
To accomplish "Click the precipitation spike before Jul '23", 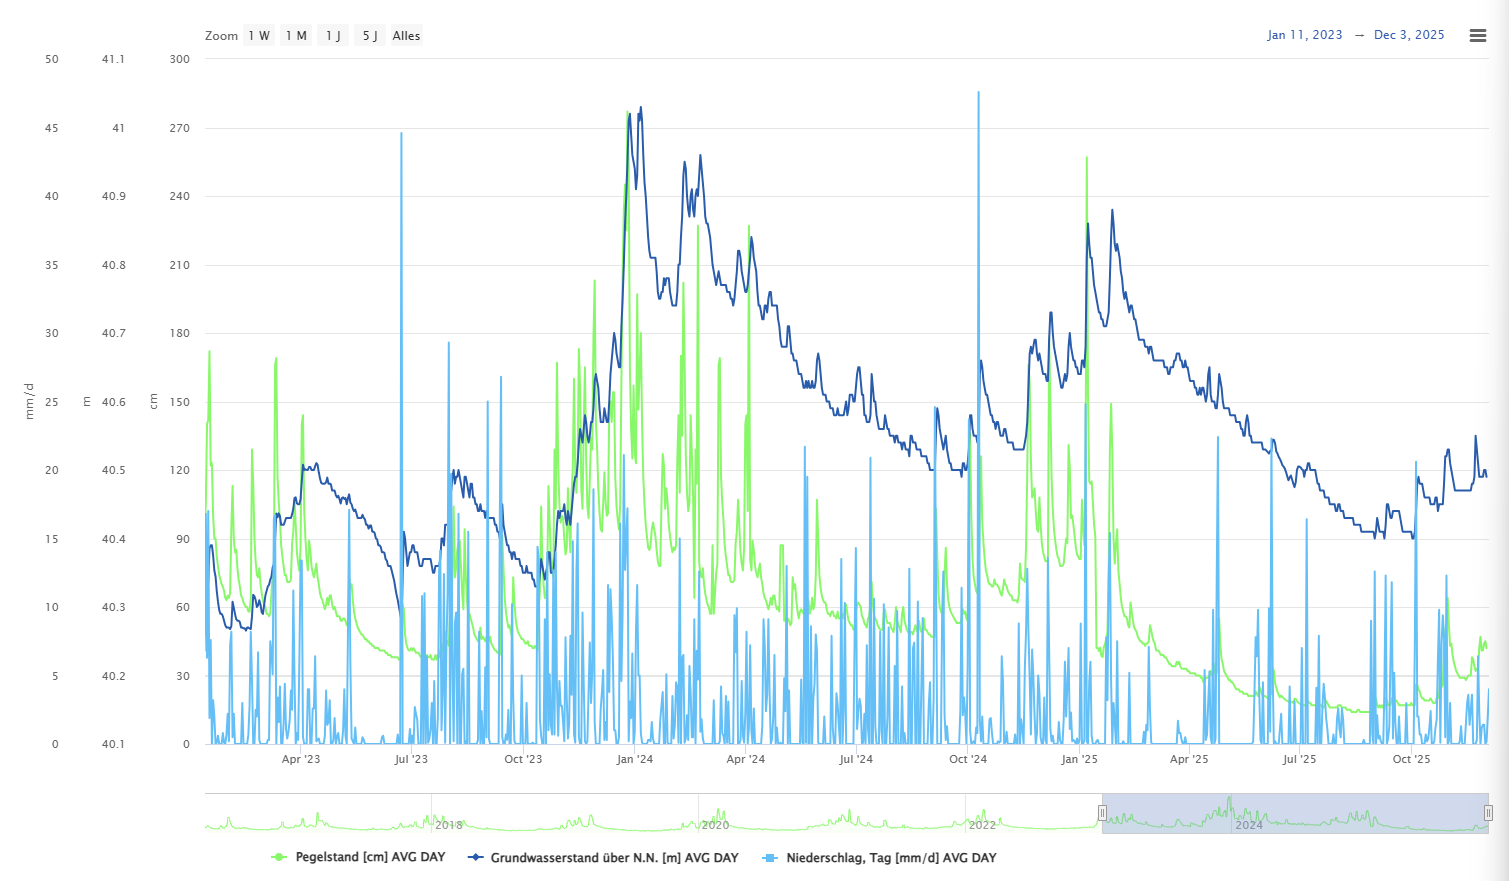I will (x=401, y=134).
